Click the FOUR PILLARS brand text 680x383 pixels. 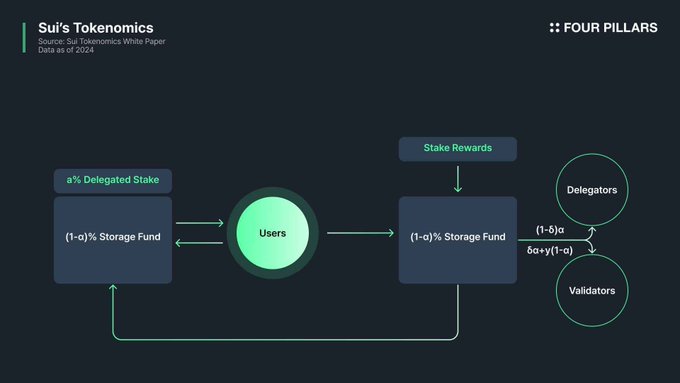coord(610,28)
